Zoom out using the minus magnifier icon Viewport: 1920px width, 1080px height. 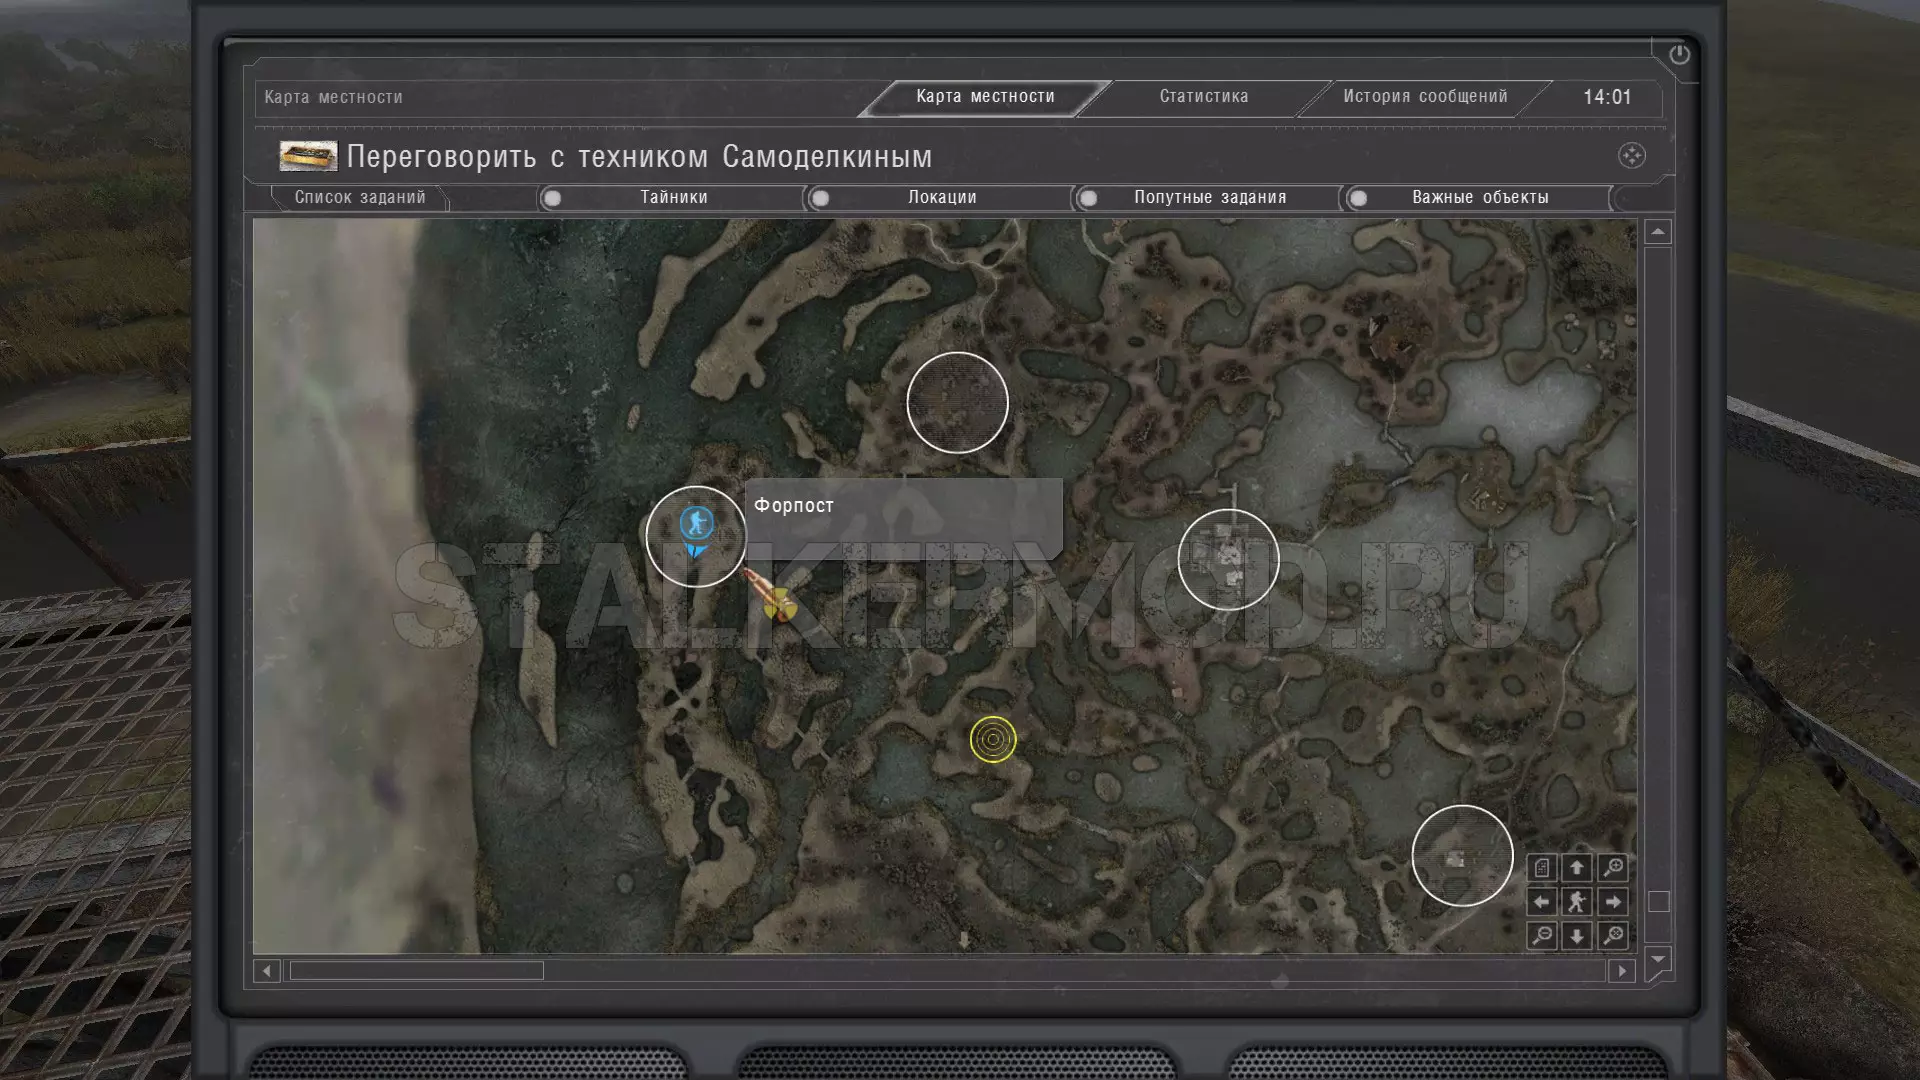[x=1542, y=936]
